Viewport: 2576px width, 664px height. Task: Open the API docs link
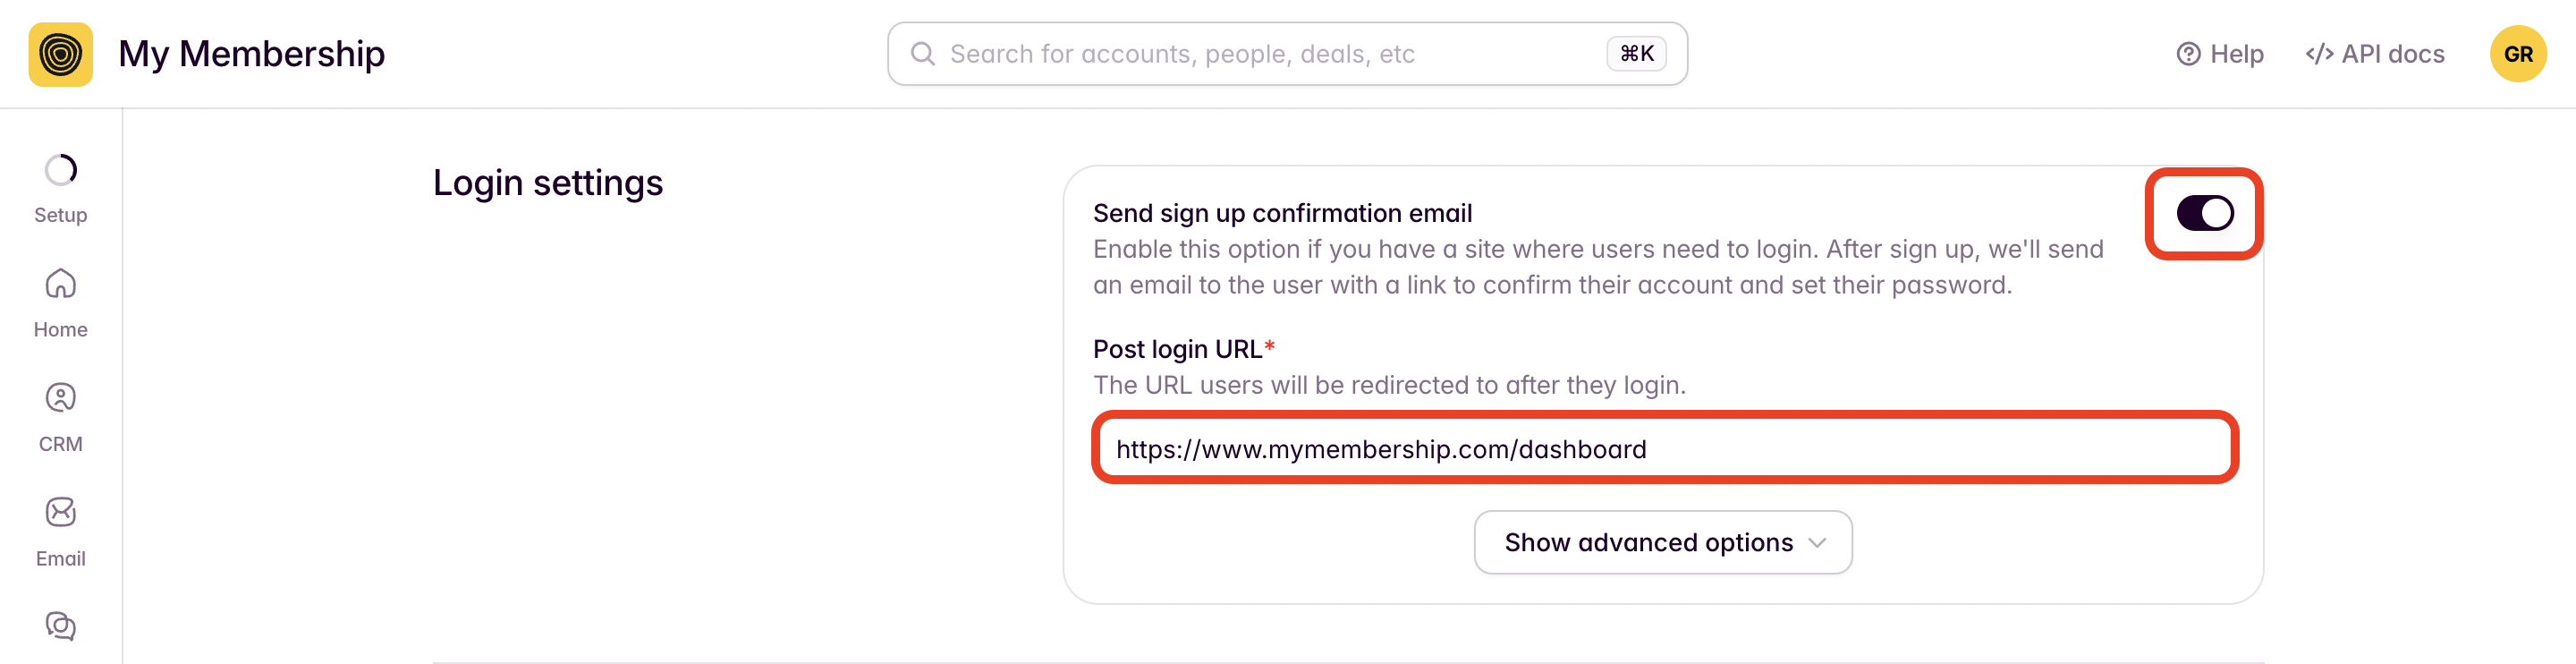pyautogui.click(x=2375, y=54)
